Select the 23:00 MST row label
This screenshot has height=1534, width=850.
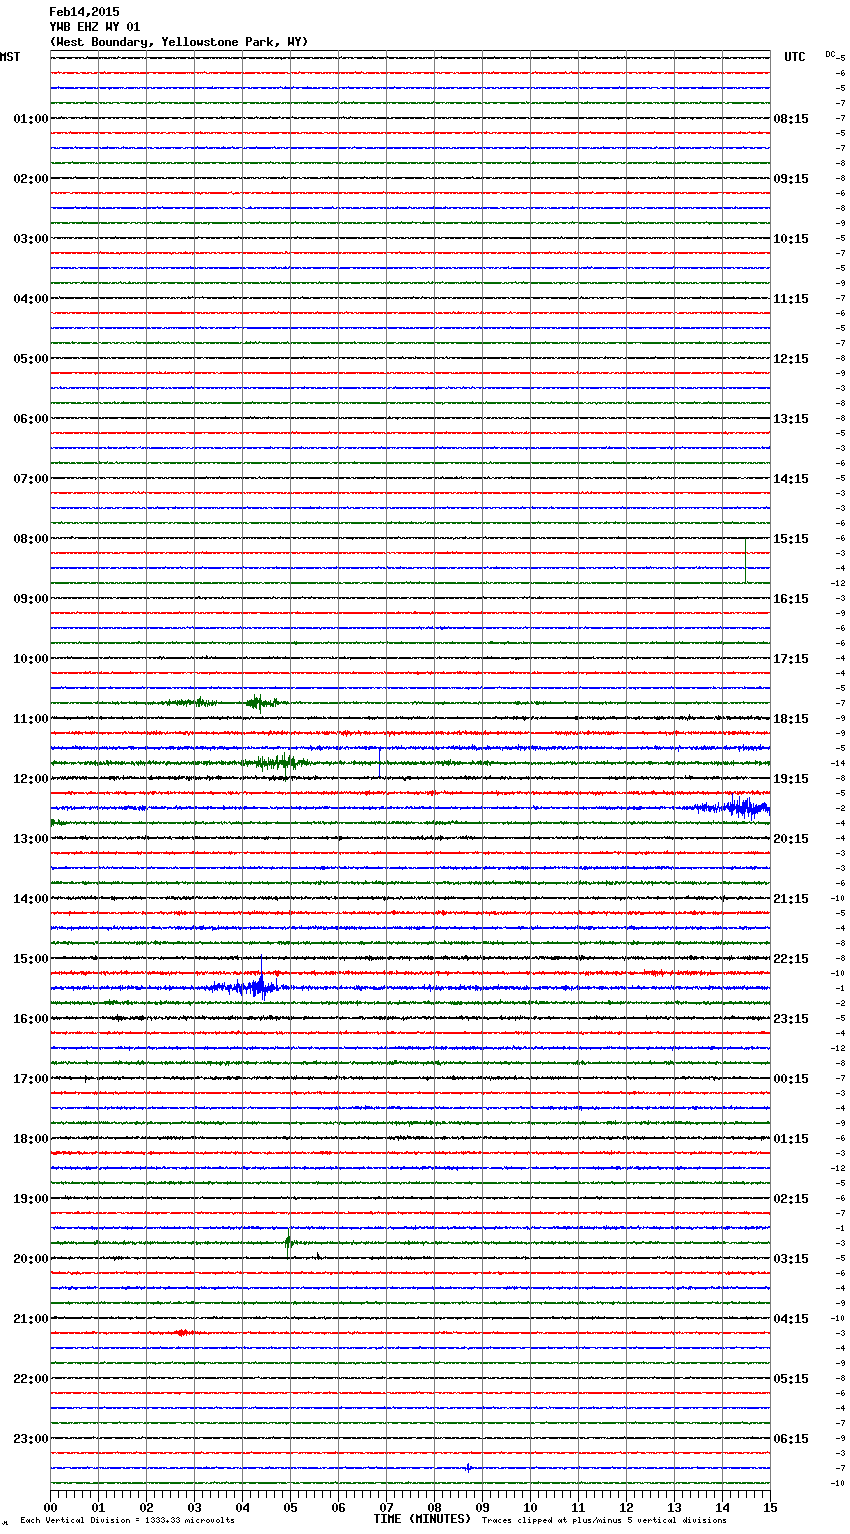tap(30, 1439)
